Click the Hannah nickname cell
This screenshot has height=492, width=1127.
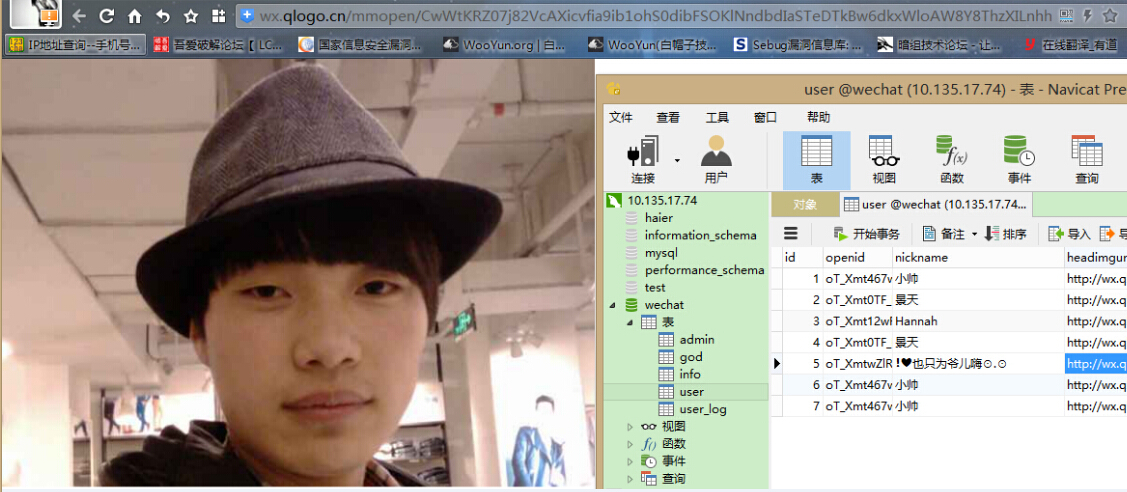point(978,321)
